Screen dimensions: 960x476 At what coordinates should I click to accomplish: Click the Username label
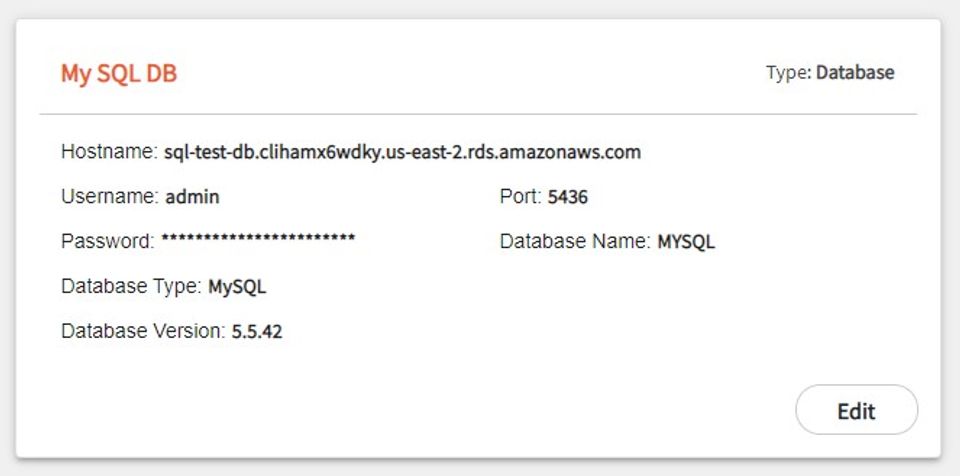coord(110,197)
